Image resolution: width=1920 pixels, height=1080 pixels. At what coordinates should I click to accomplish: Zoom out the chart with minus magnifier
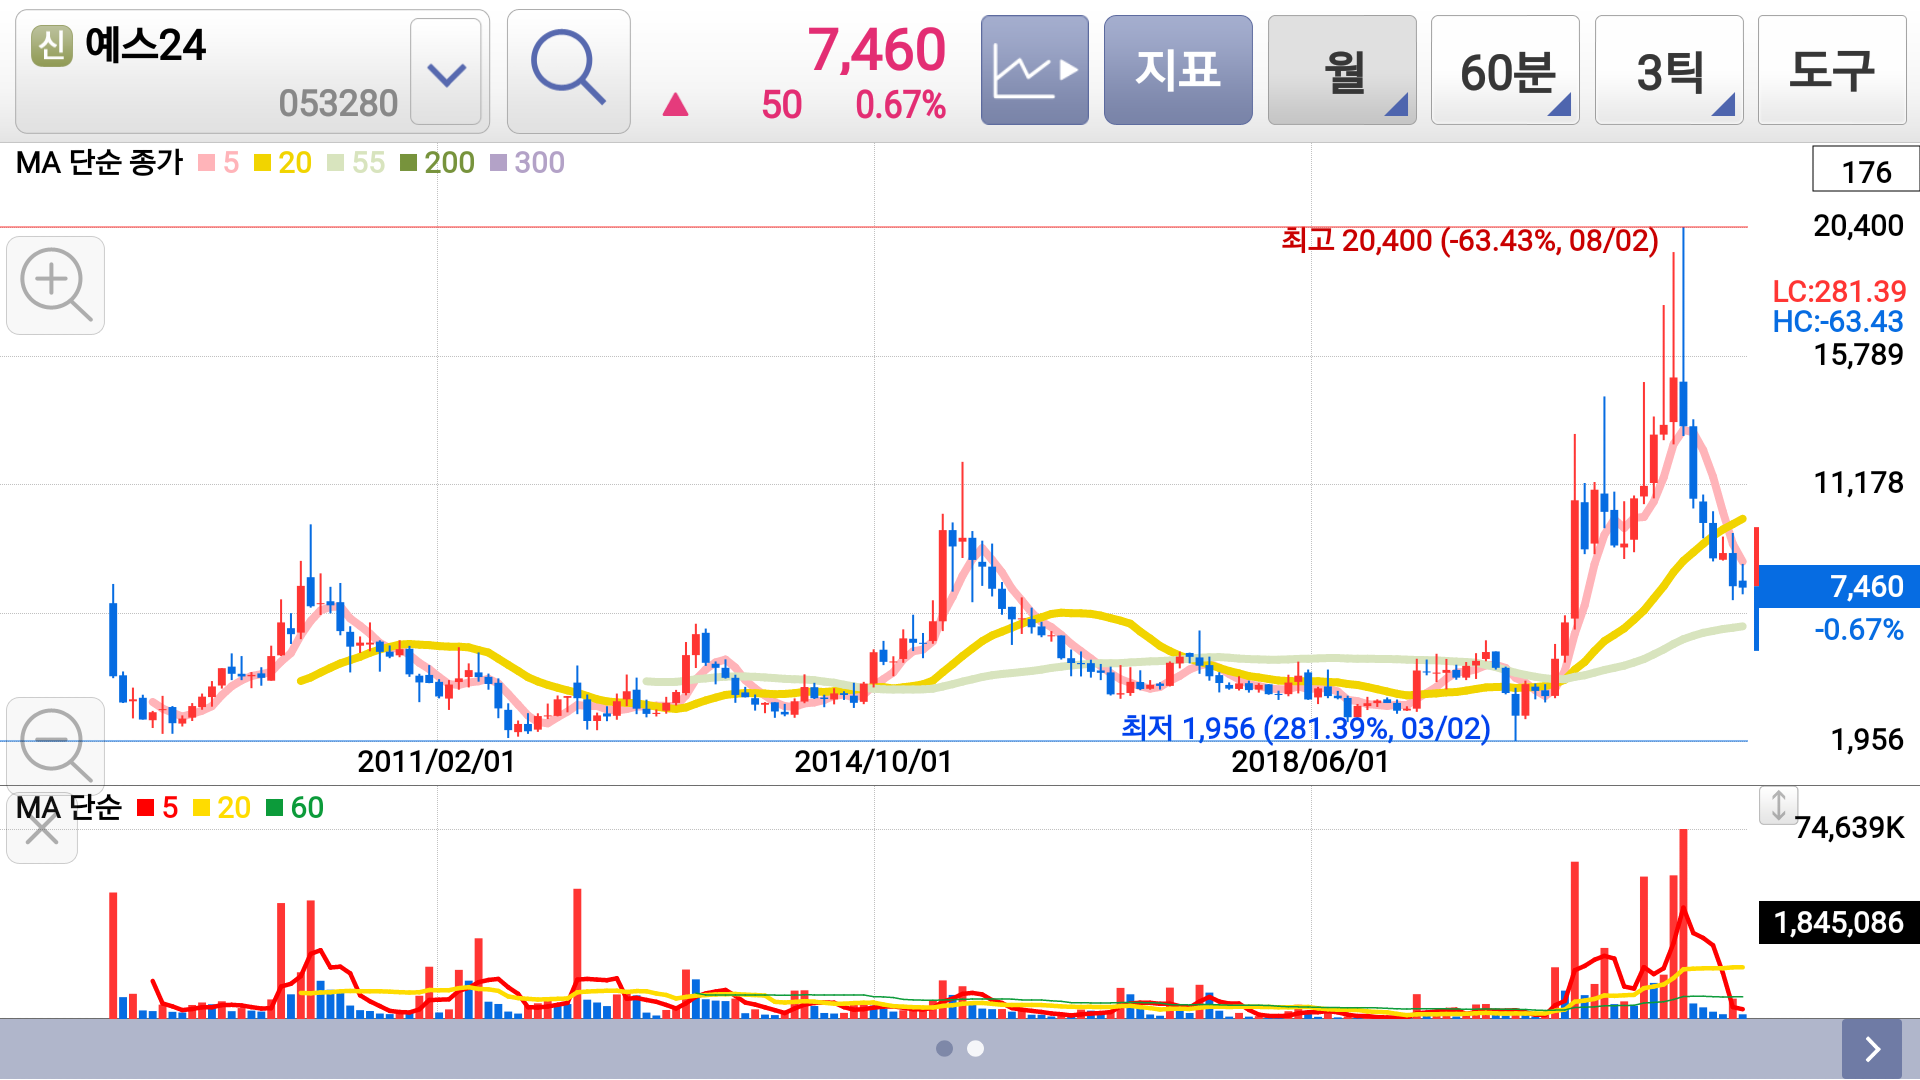pos(56,745)
